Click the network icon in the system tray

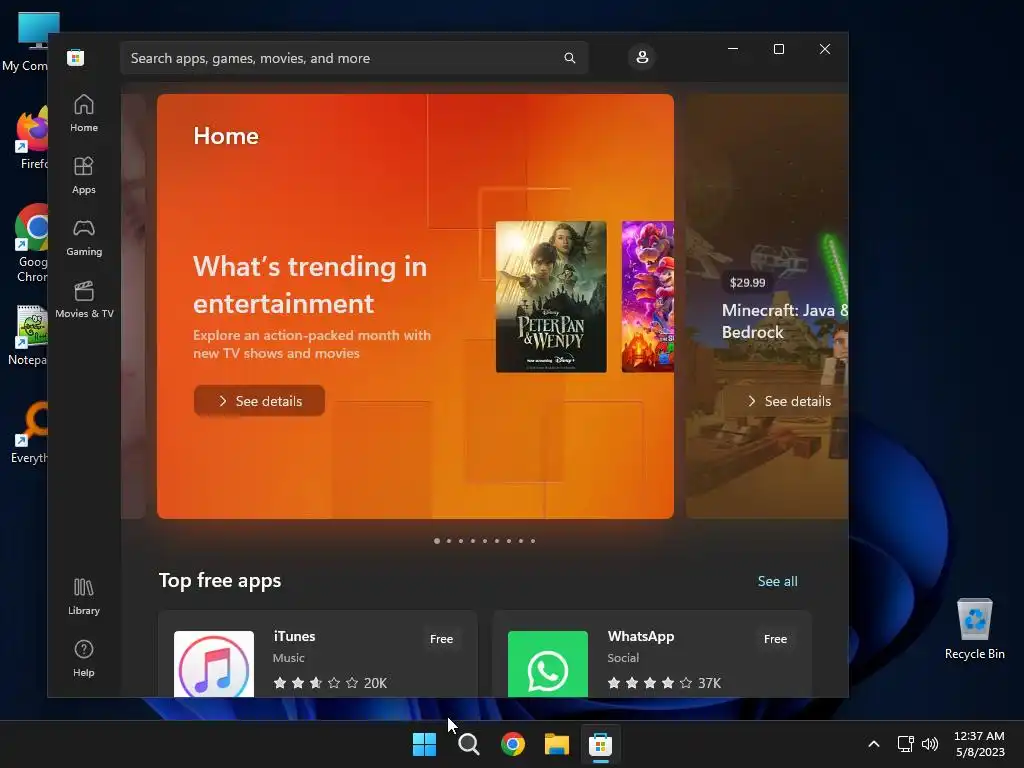(905, 744)
